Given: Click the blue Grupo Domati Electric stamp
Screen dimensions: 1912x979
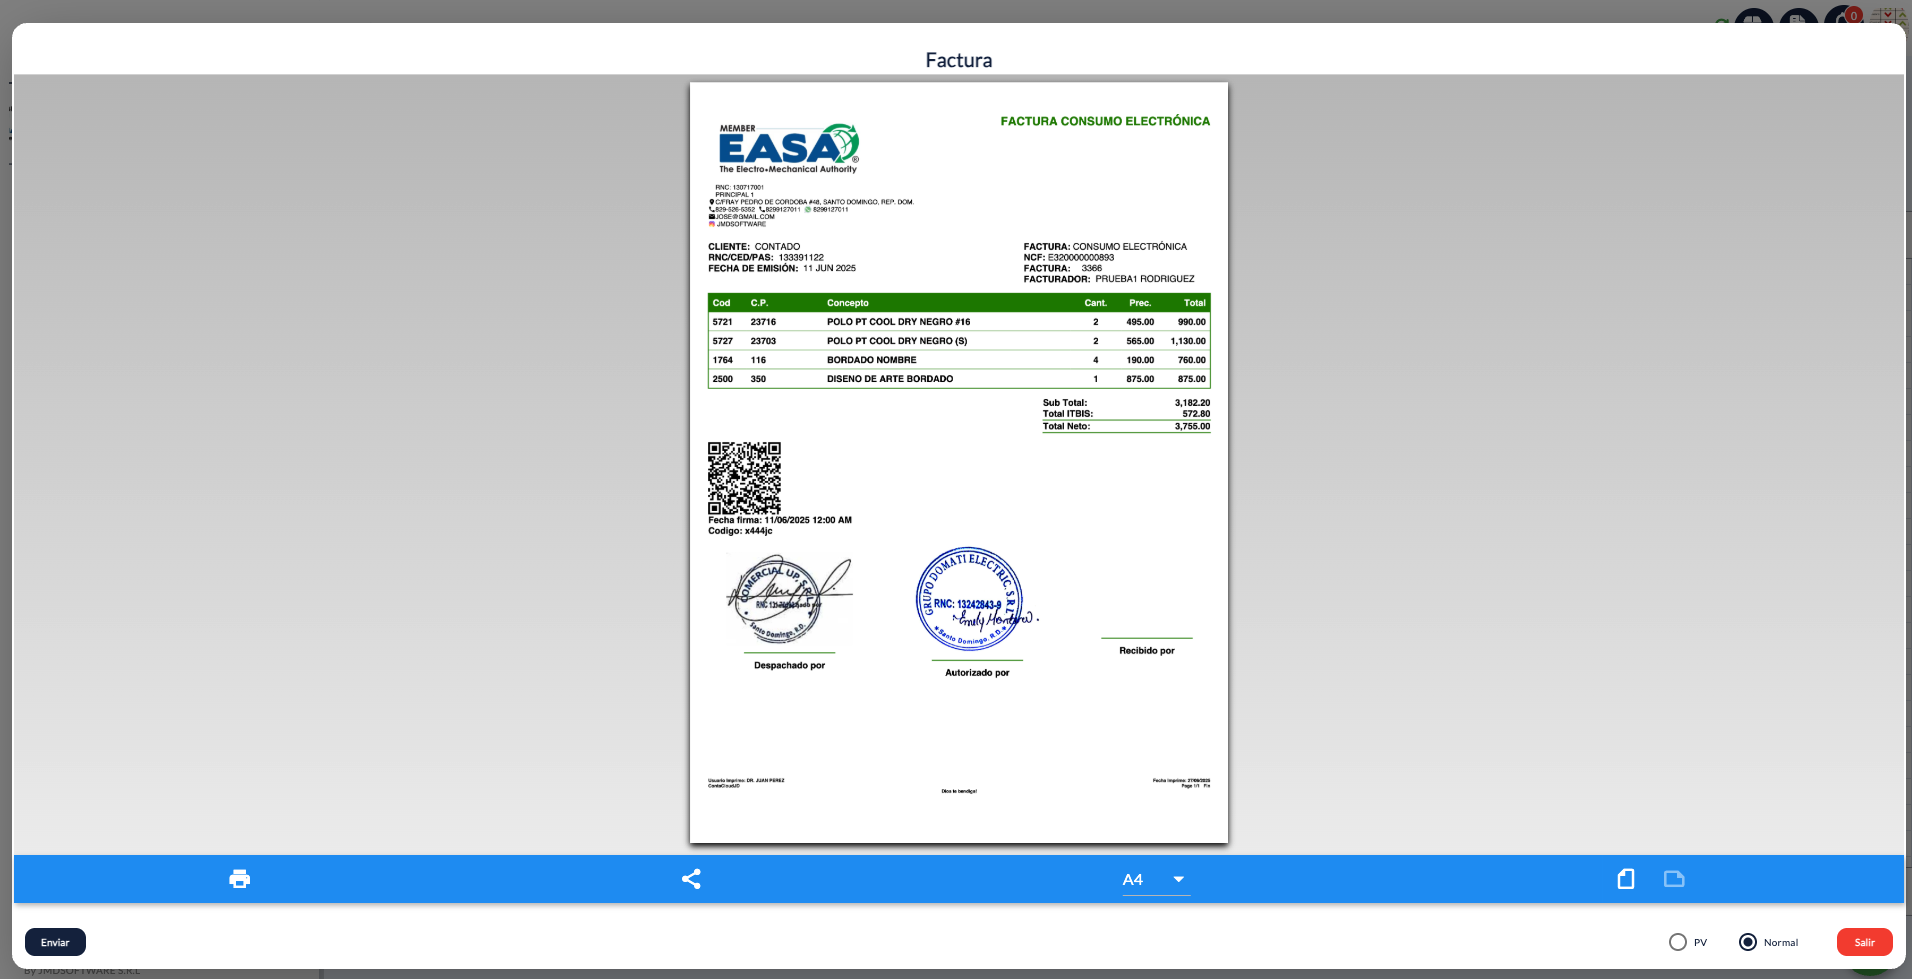Looking at the screenshot, I should [x=971, y=600].
